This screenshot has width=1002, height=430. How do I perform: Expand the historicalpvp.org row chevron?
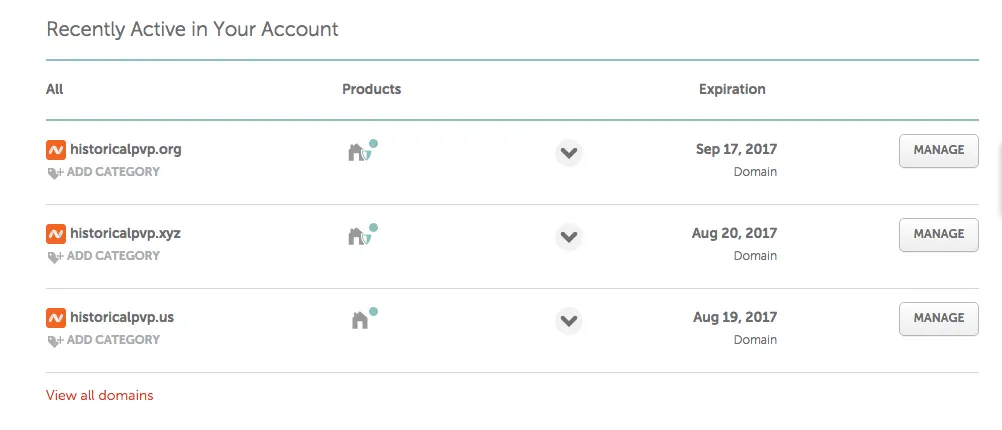tap(569, 153)
